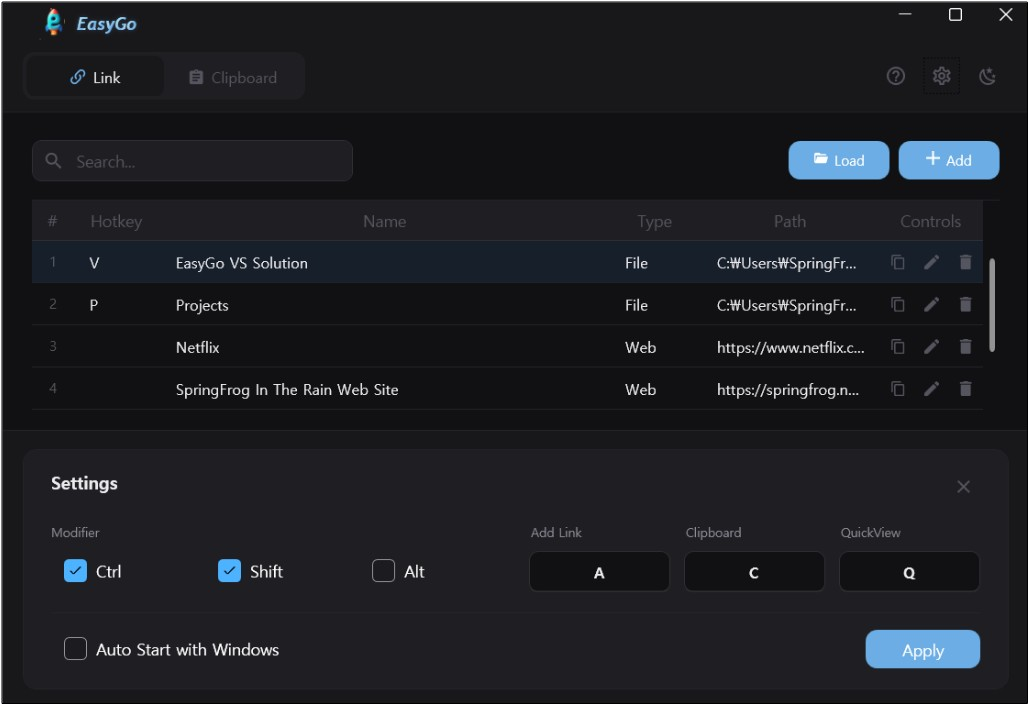The height and width of the screenshot is (704, 1028).
Task: Maximize the EasyGo window
Action: click(x=955, y=14)
